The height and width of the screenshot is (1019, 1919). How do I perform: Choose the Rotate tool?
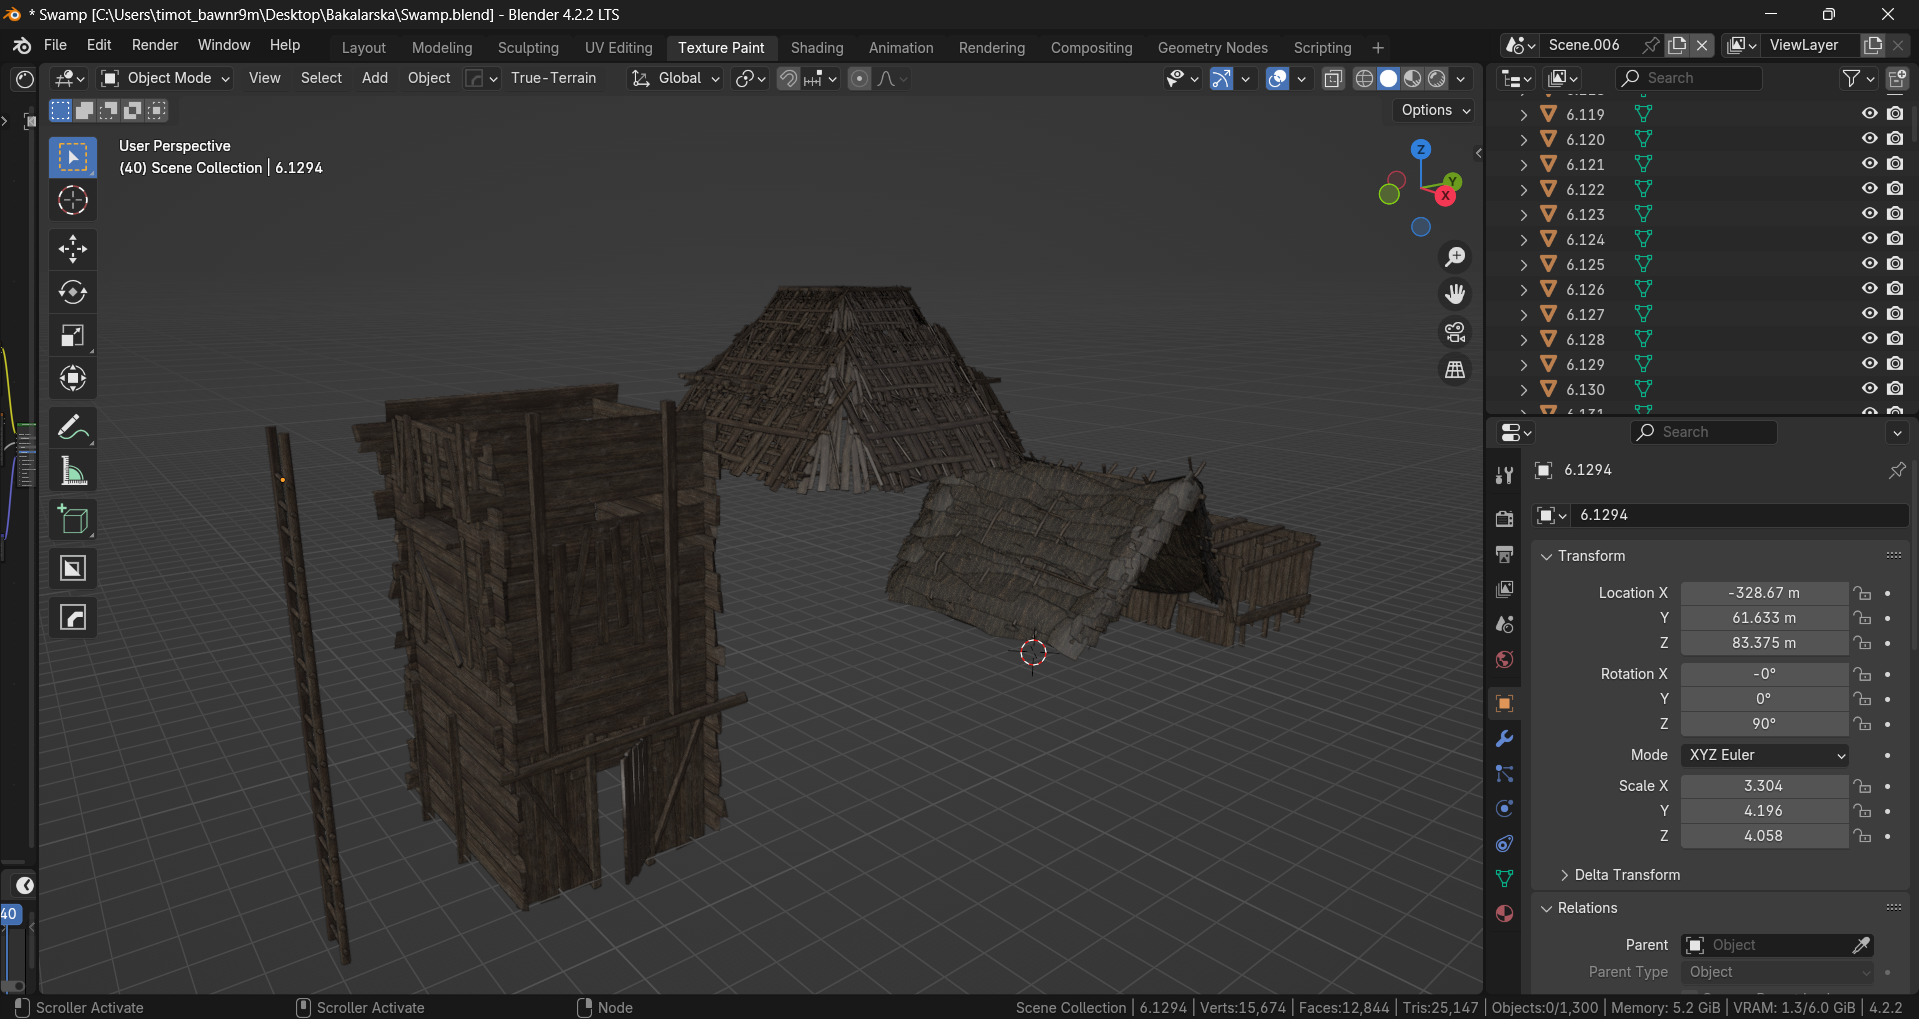click(x=73, y=292)
